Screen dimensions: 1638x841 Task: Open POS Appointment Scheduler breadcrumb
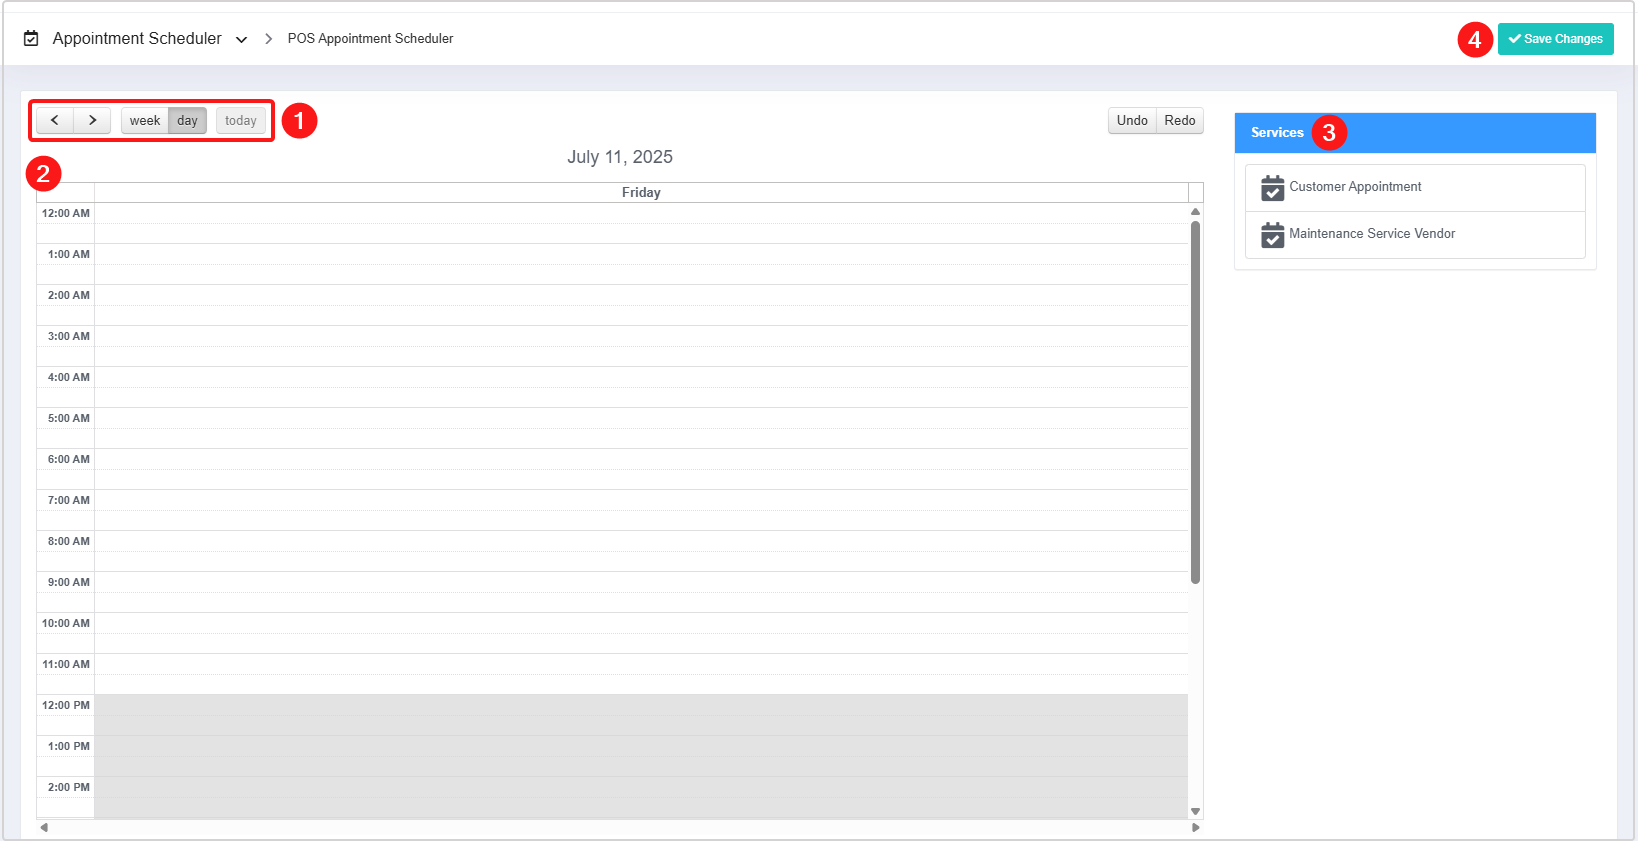[x=370, y=39]
